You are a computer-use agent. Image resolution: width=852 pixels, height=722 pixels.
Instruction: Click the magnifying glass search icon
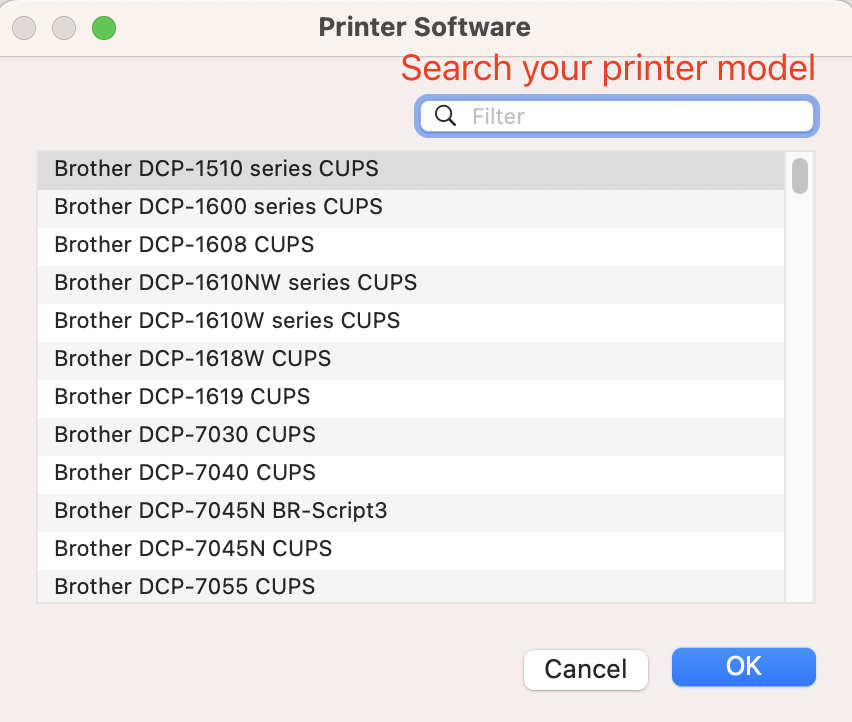pos(446,116)
